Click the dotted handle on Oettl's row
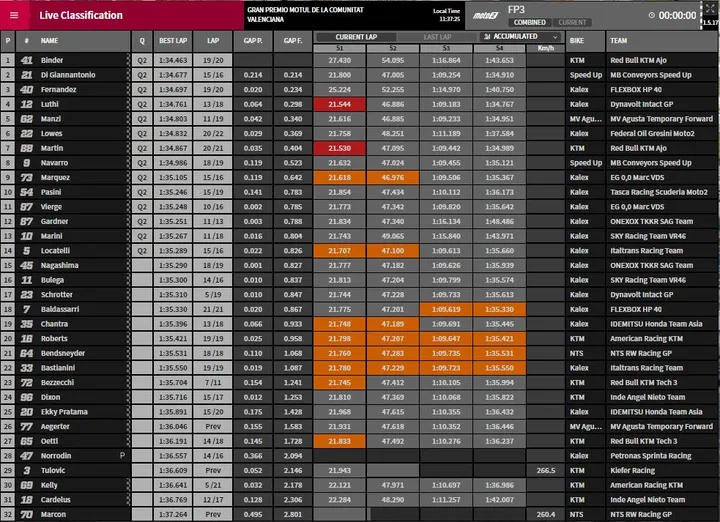720x522 pixels. pos(128,441)
